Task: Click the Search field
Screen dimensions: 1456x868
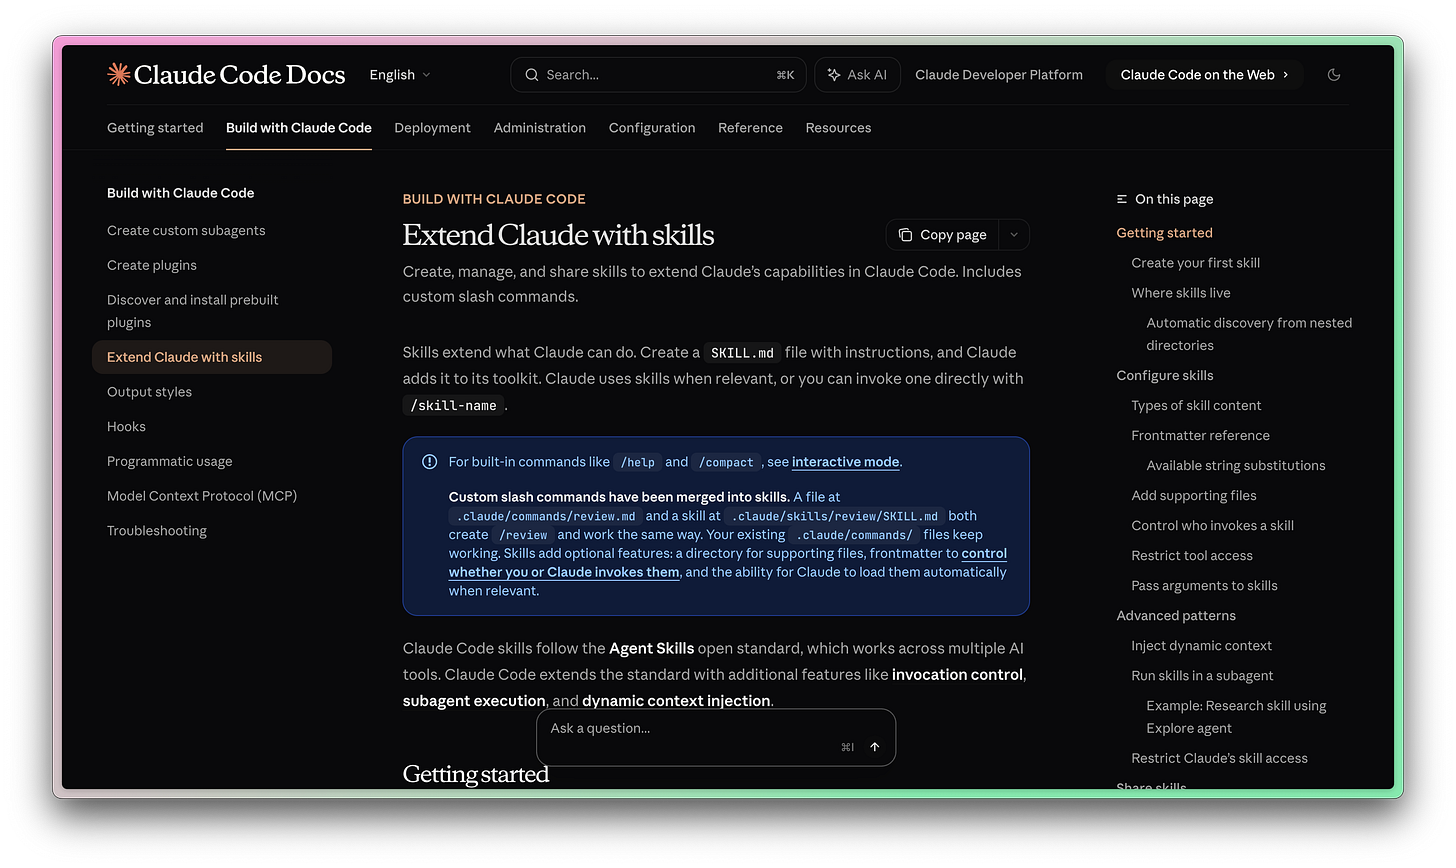Action: point(658,75)
